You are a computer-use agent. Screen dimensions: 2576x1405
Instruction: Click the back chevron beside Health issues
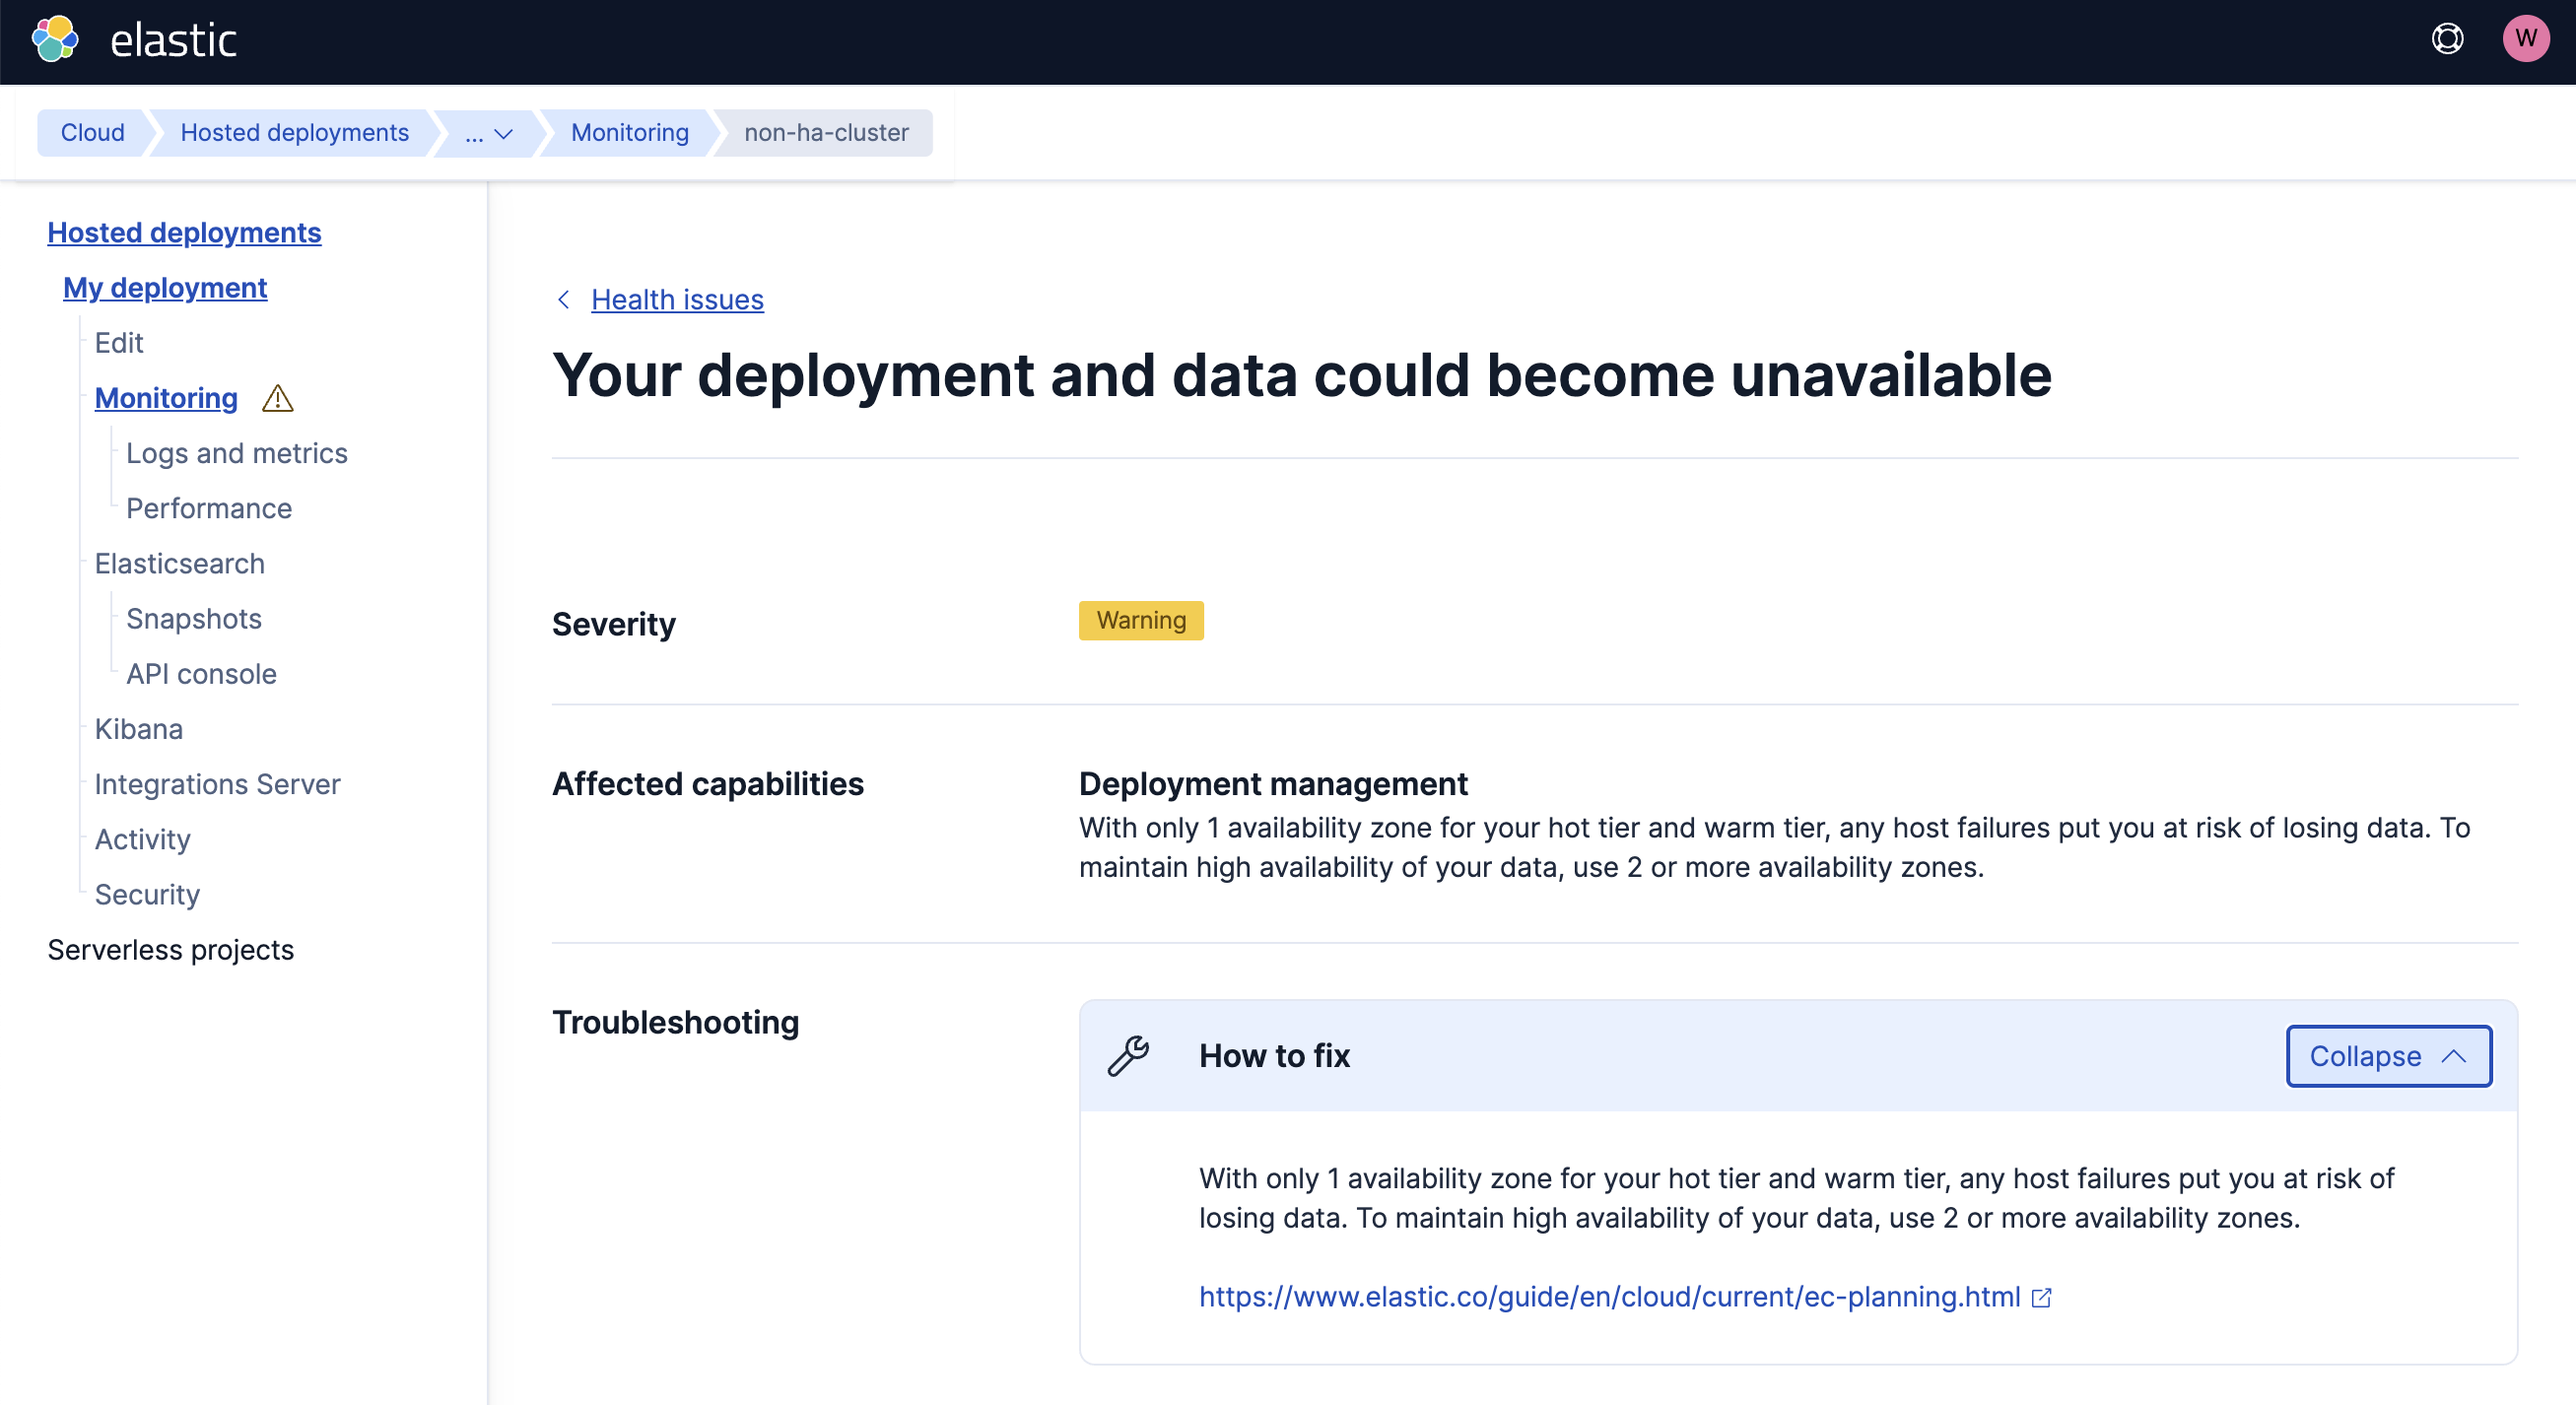click(563, 299)
